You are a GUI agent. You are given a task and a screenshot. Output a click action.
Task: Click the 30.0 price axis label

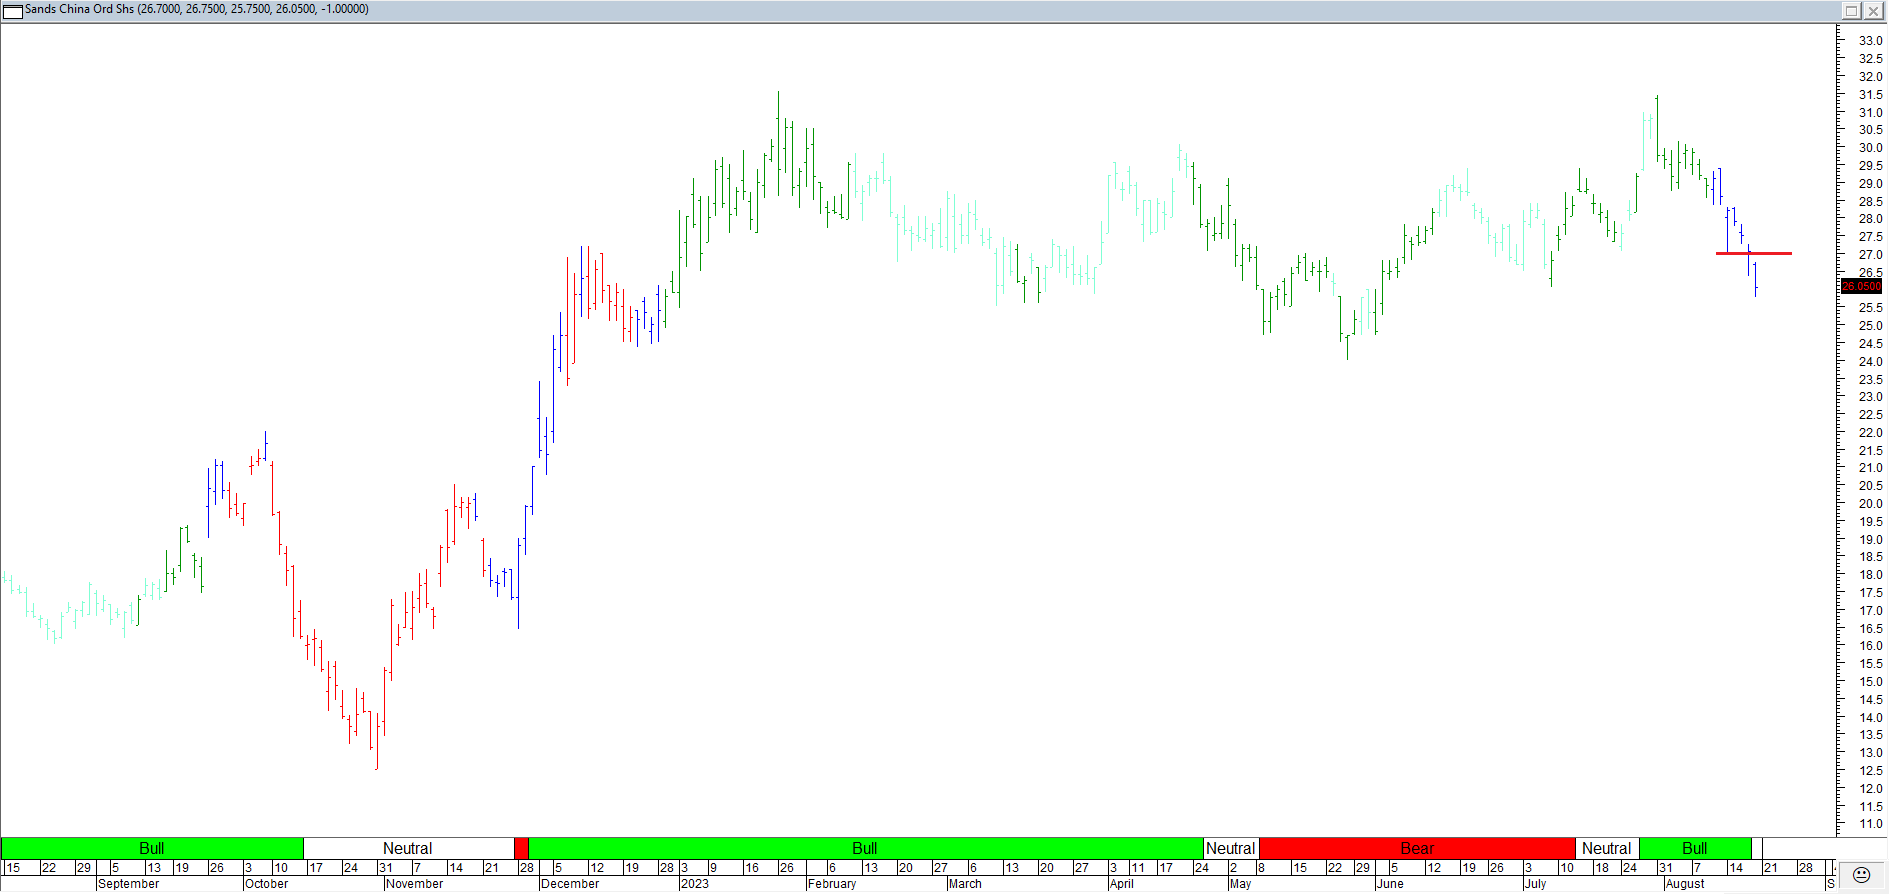point(1870,148)
